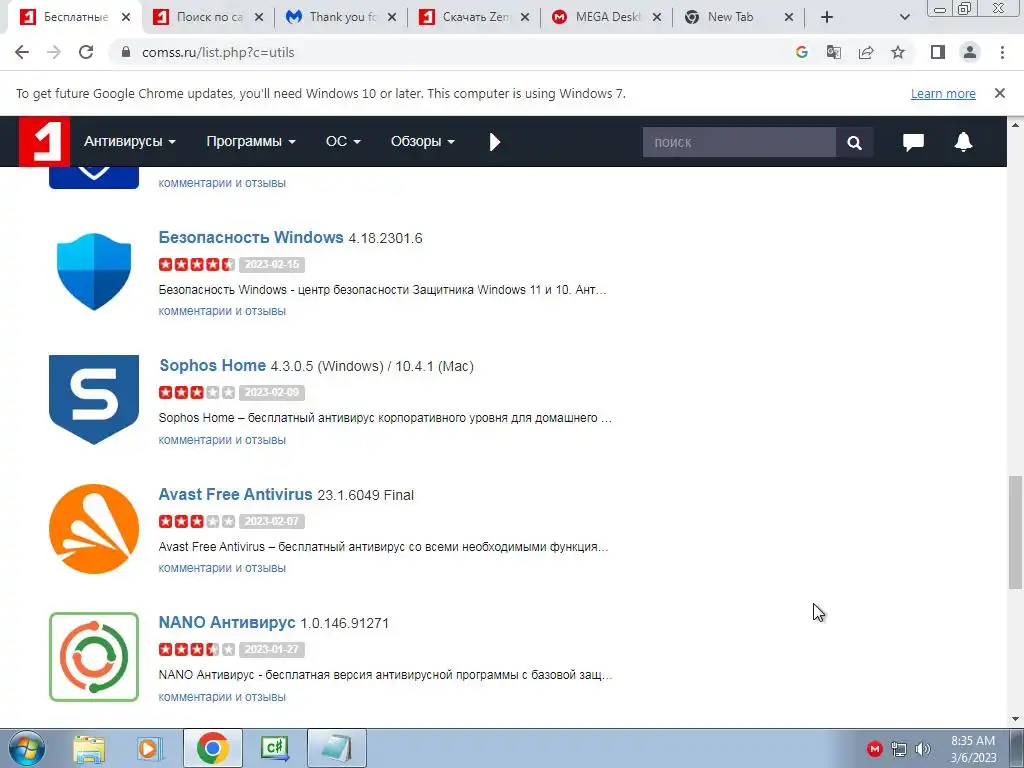Open the volume speaker tray icon

coord(923,749)
